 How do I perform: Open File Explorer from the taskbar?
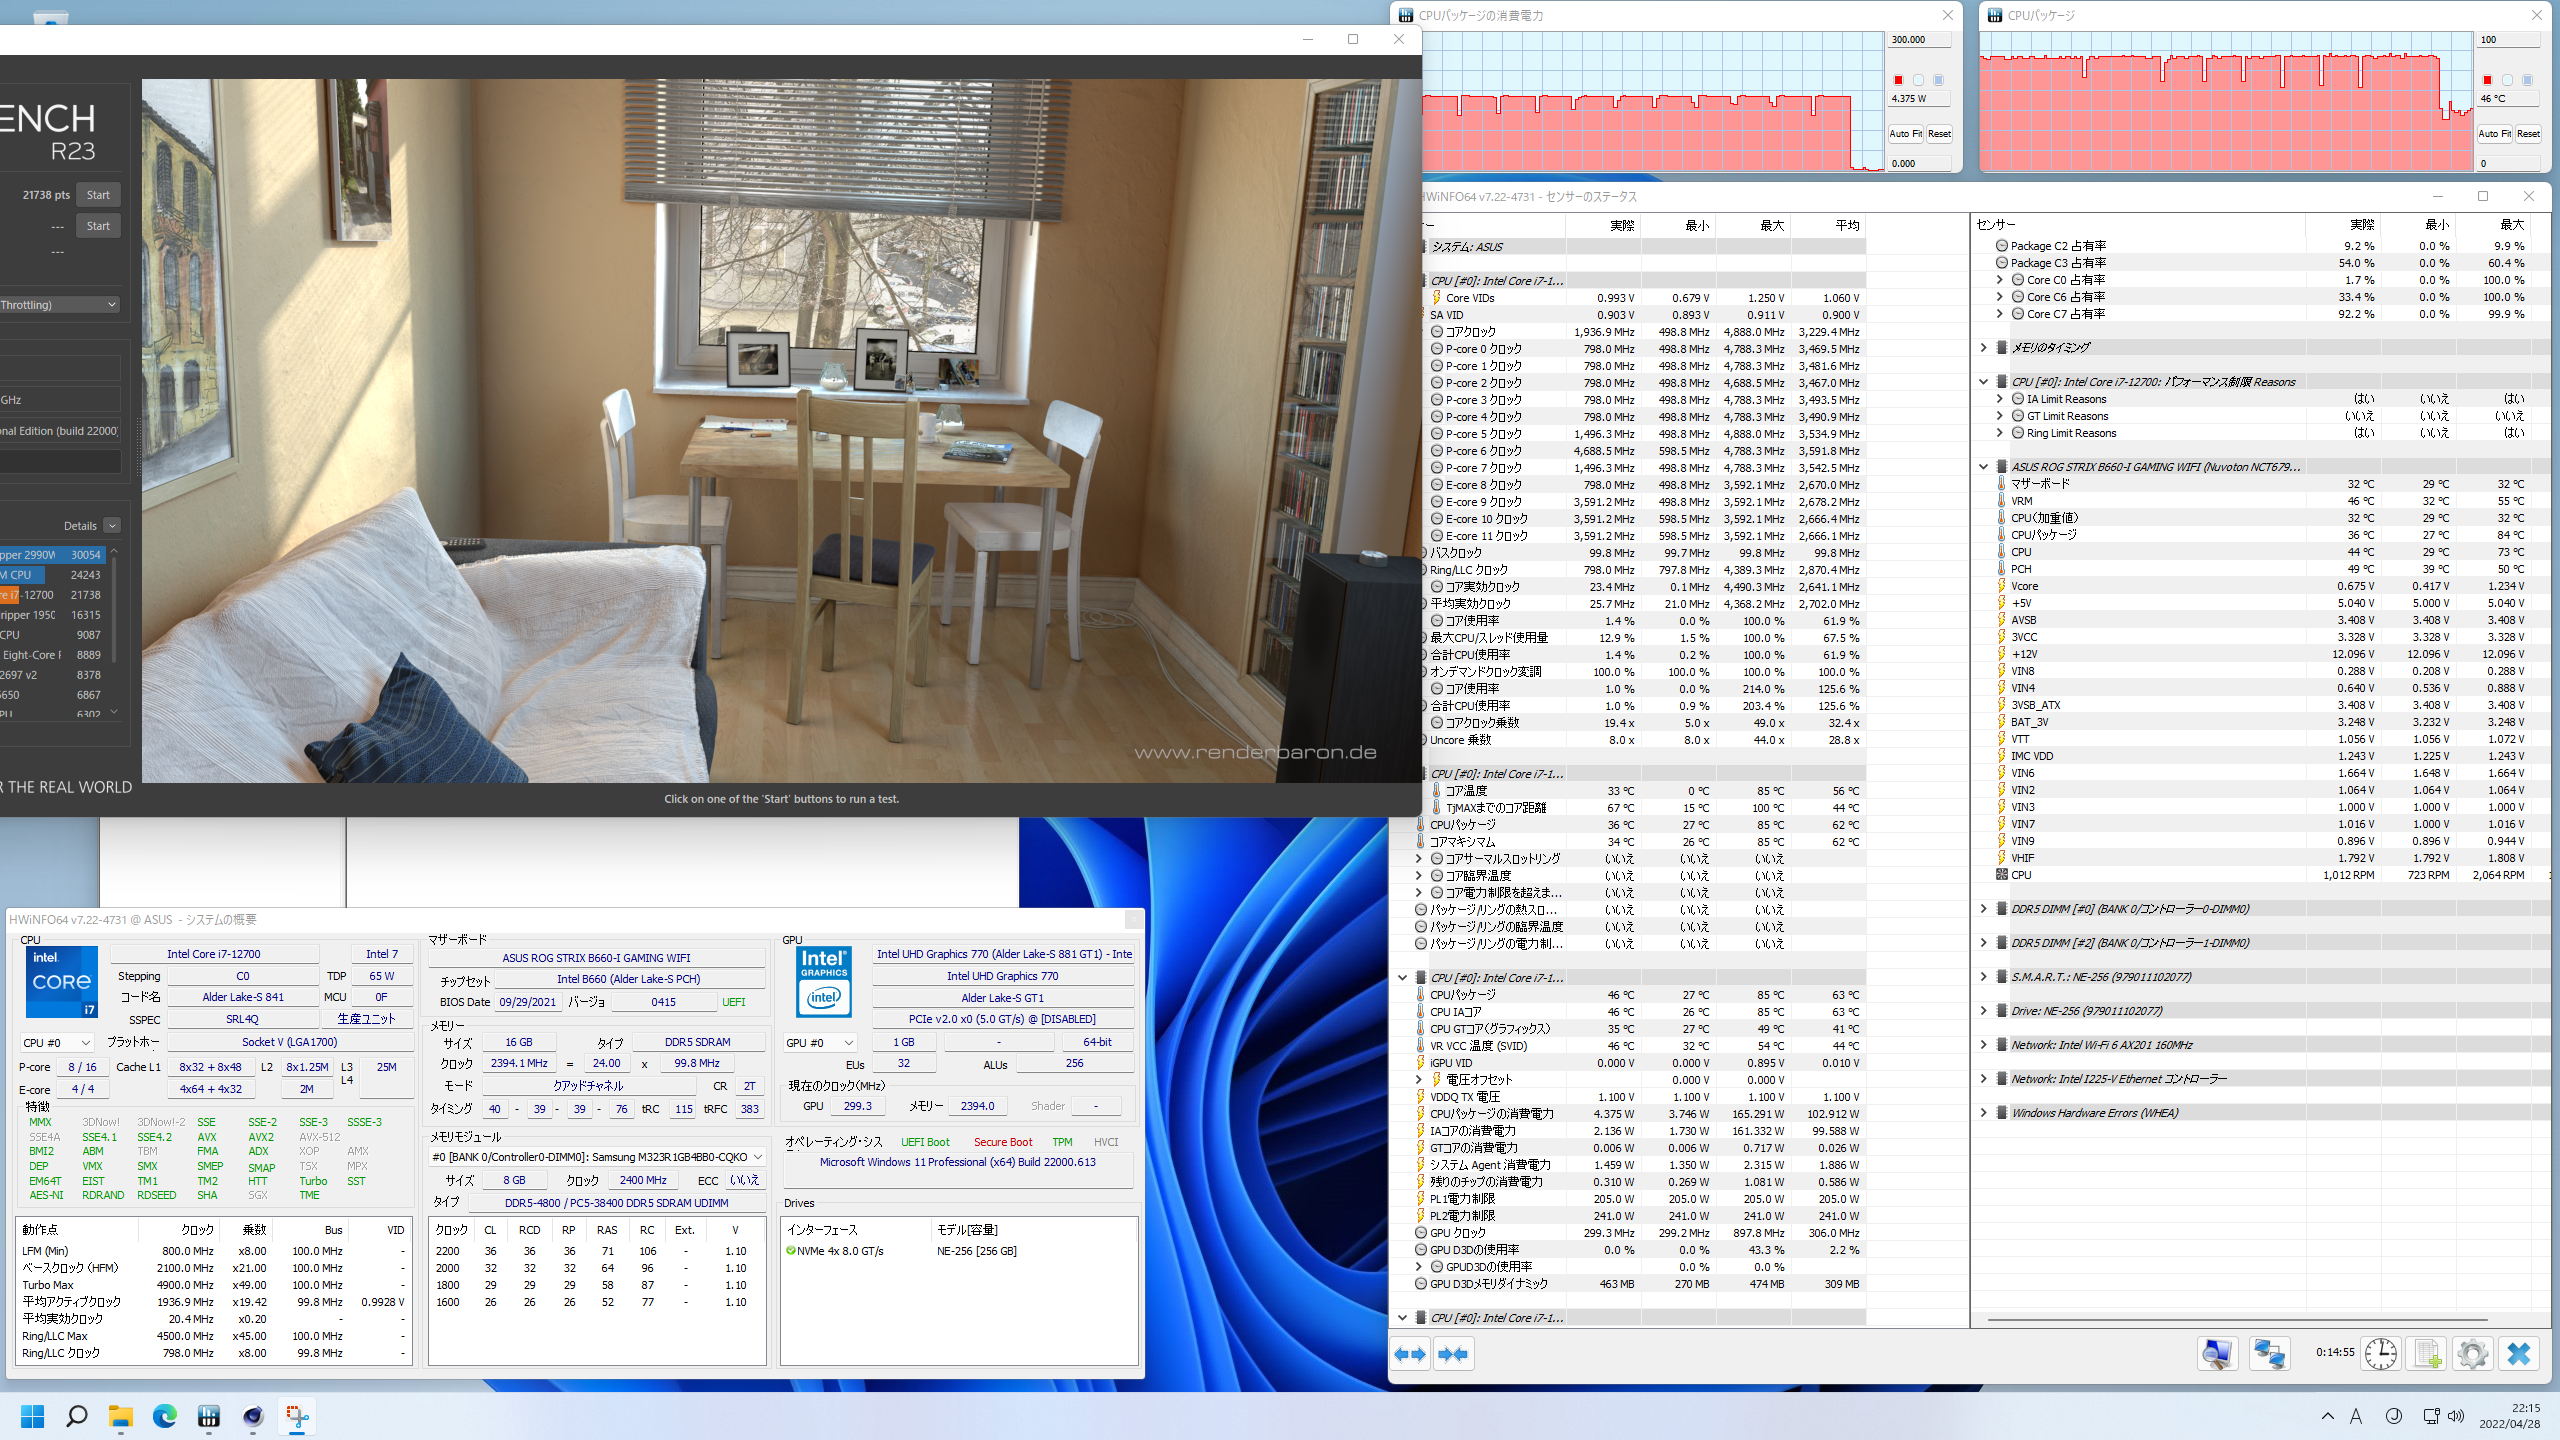point(121,1416)
